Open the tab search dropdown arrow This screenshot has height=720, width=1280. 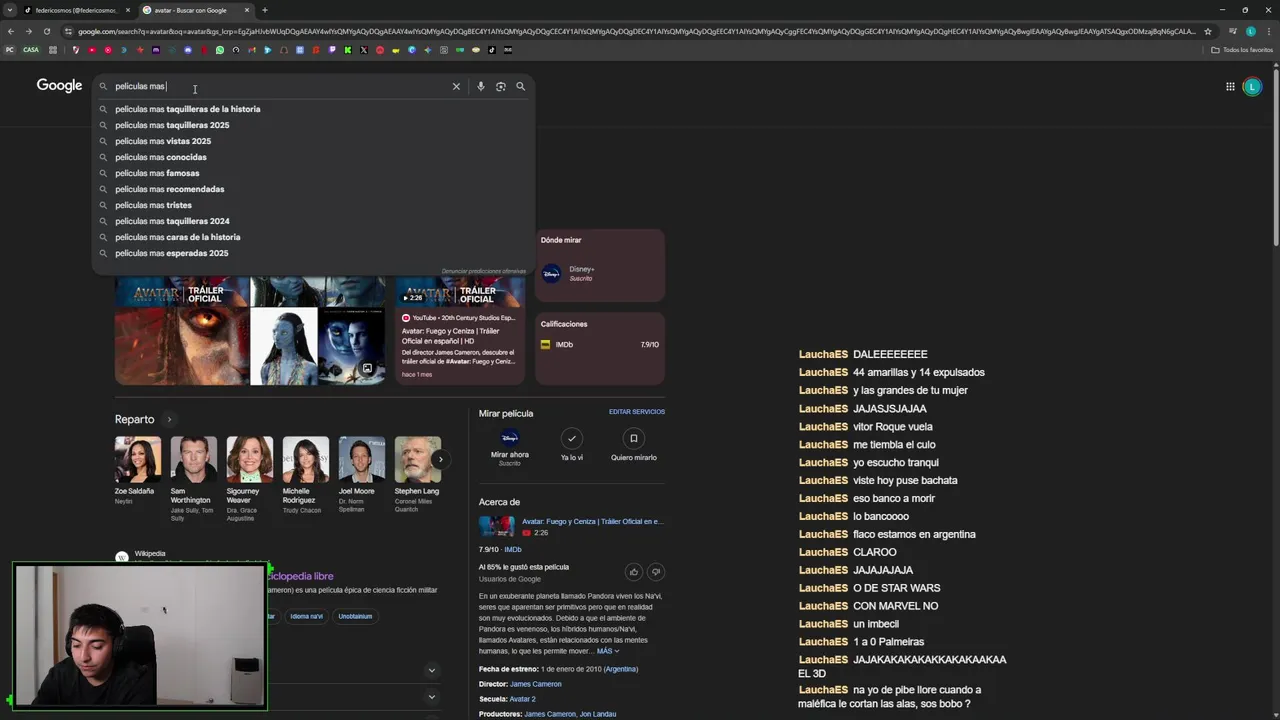pos(10,10)
